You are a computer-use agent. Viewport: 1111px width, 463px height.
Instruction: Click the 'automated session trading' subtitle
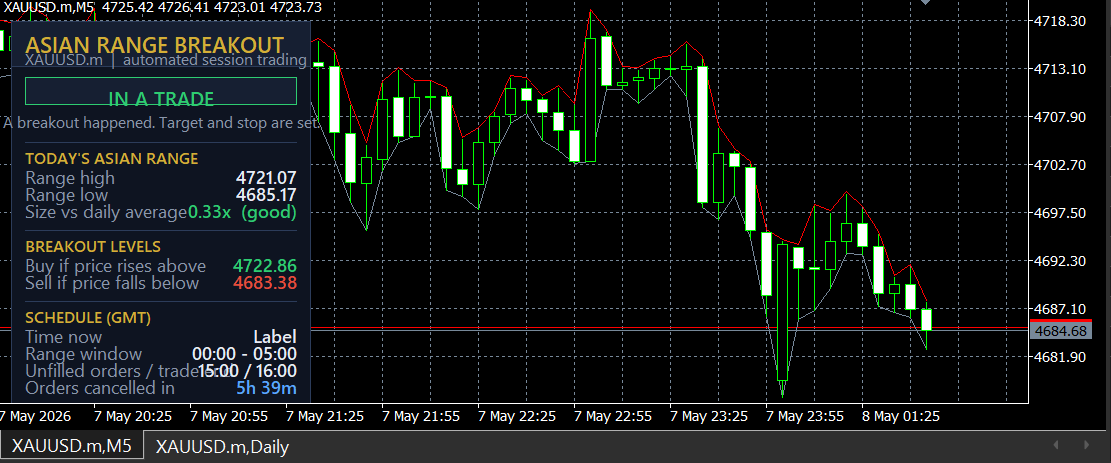click(215, 60)
